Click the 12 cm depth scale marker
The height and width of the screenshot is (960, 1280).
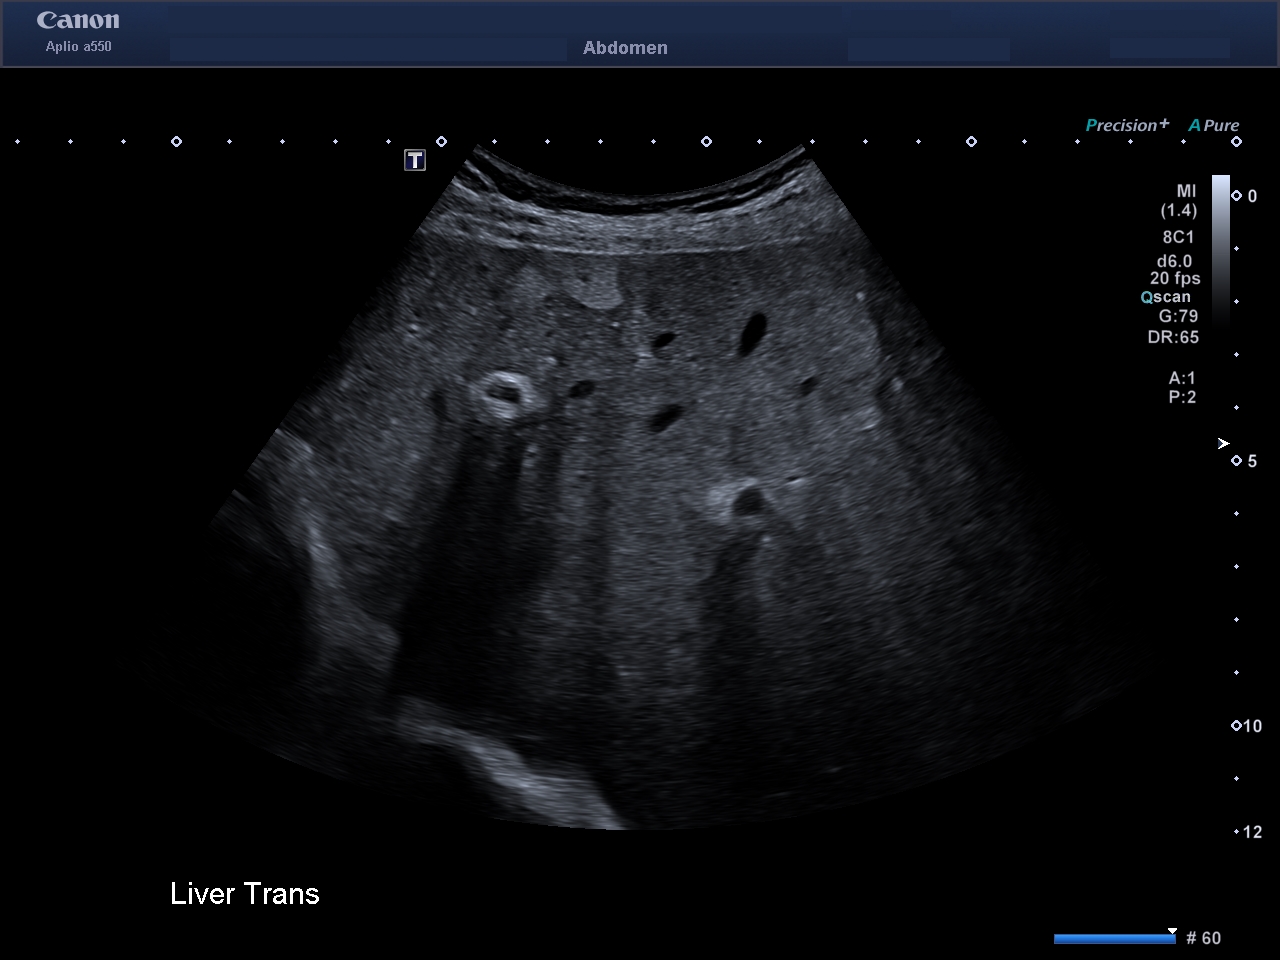(1249, 832)
